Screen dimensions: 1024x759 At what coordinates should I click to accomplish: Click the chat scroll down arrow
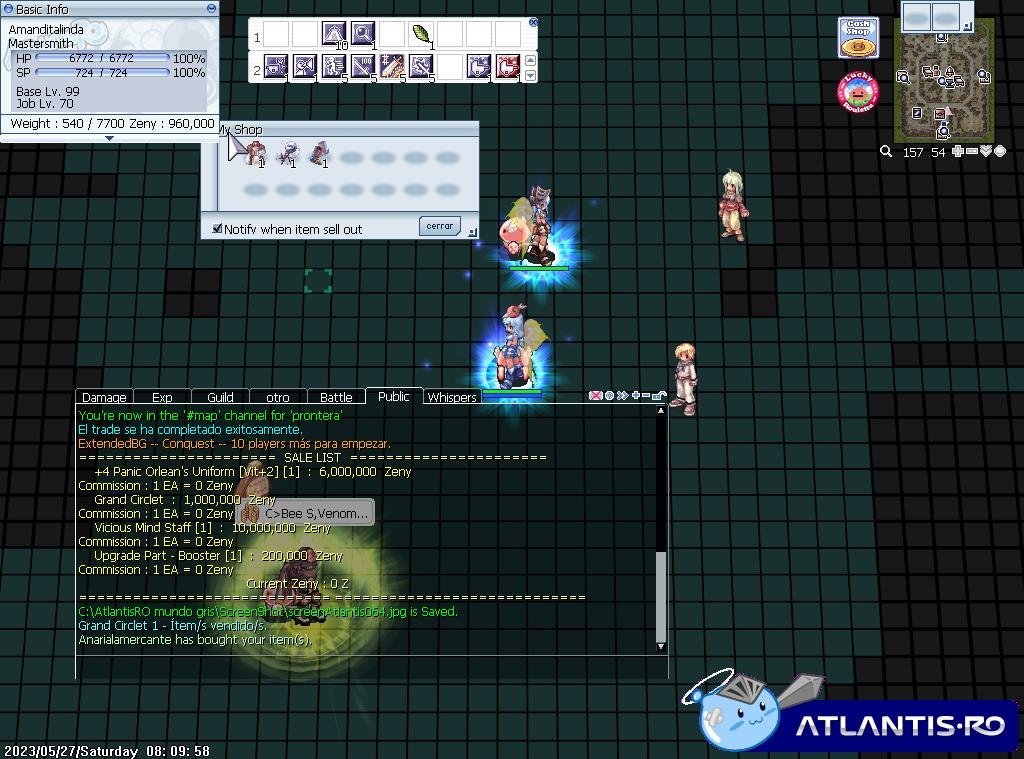point(661,646)
